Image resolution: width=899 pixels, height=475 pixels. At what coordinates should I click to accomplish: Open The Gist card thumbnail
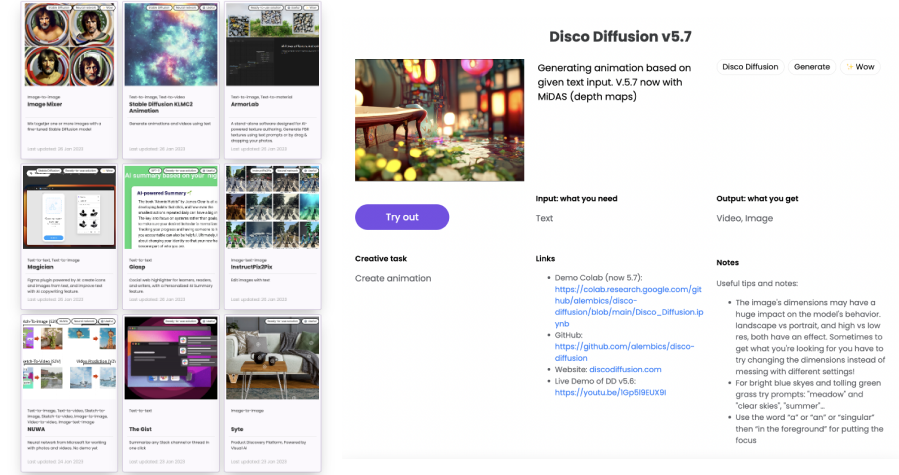pos(171,358)
